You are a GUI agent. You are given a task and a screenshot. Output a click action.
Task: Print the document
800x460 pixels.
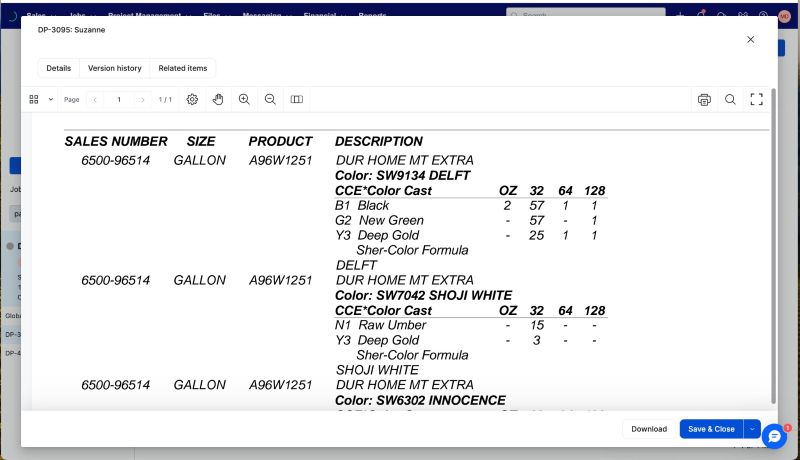coord(704,99)
